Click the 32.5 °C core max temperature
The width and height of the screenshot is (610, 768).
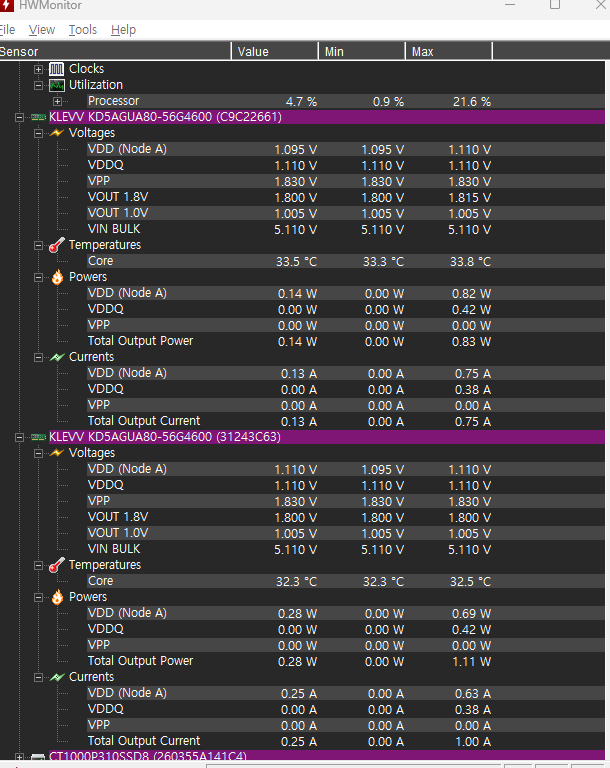[x=470, y=582]
